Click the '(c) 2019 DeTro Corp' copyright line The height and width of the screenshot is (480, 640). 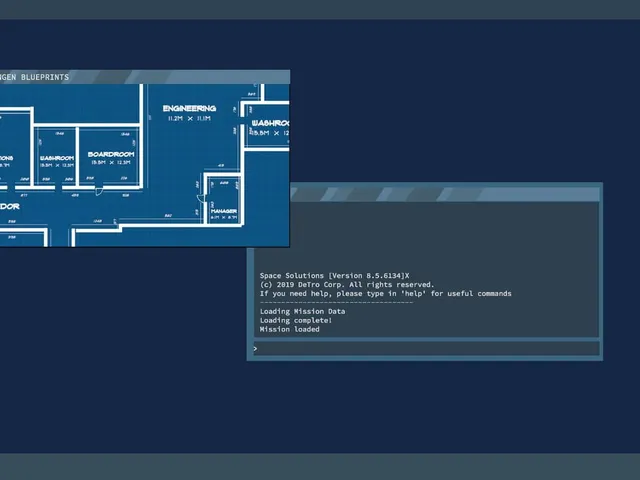click(x=347, y=285)
